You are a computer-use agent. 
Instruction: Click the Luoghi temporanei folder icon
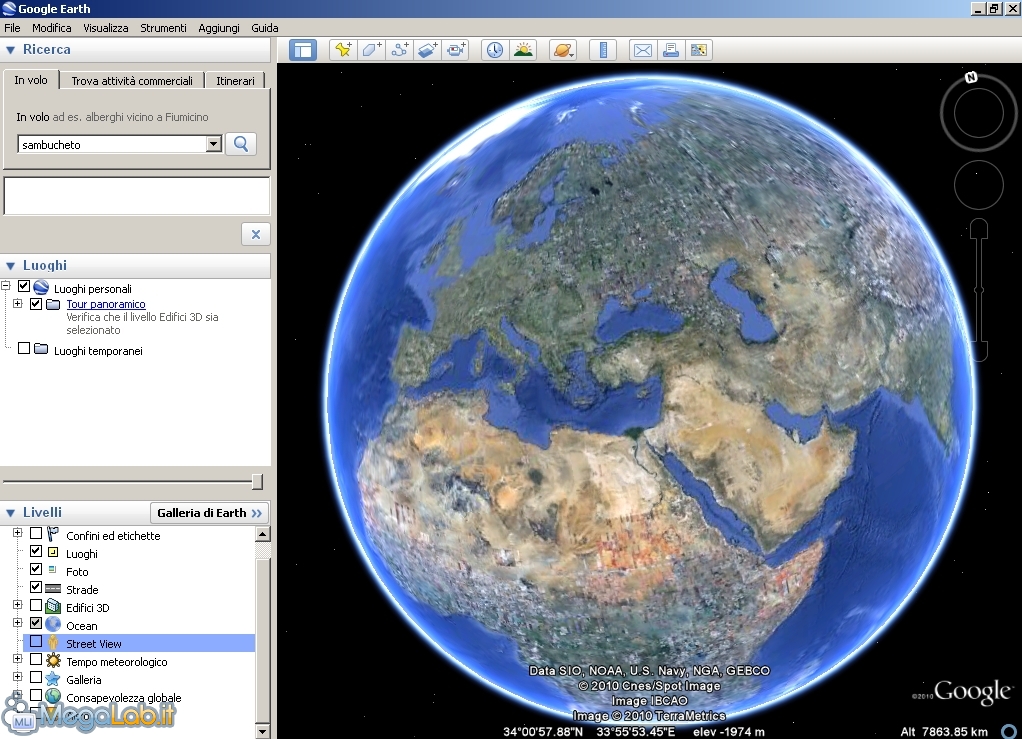coord(41,349)
